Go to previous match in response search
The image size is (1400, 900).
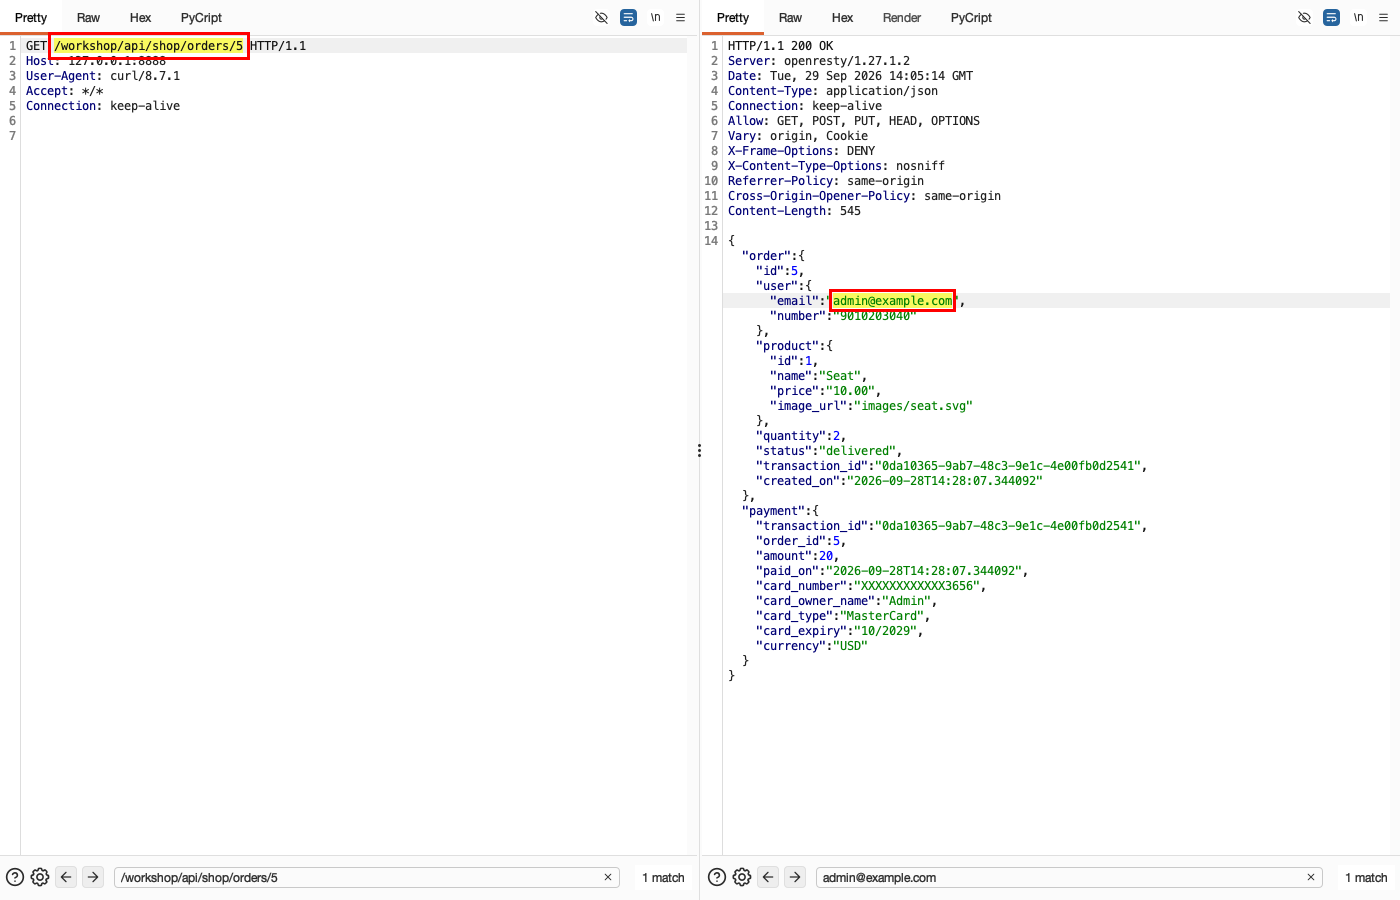(x=768, y=877)
